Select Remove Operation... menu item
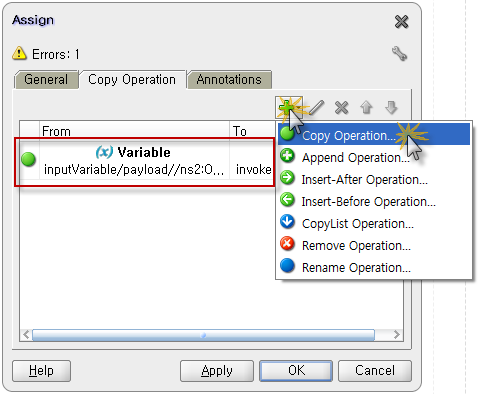This screenshot has height=394, width=481. tap(374, 245)
